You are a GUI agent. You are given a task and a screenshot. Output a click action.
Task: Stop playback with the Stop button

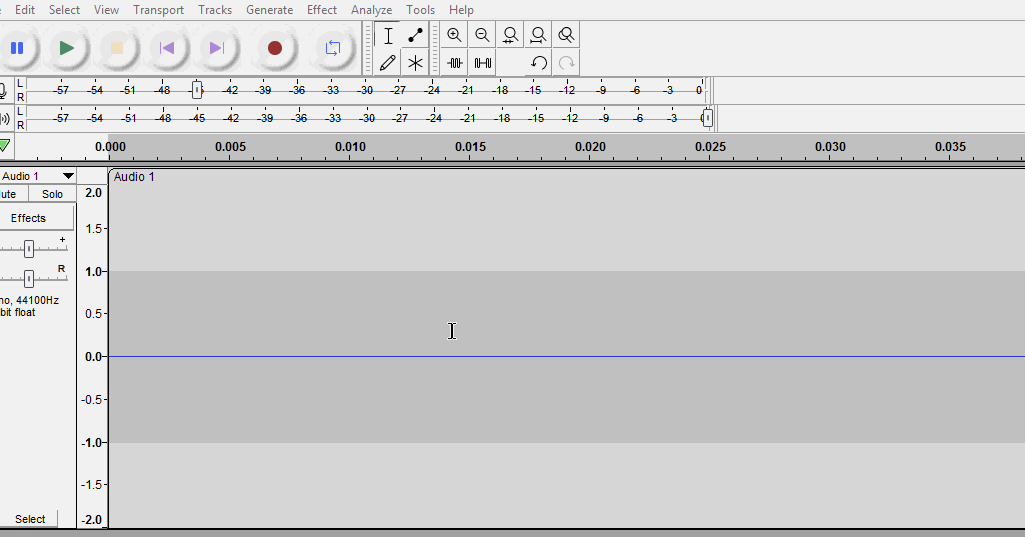click(x=116, y=48)
